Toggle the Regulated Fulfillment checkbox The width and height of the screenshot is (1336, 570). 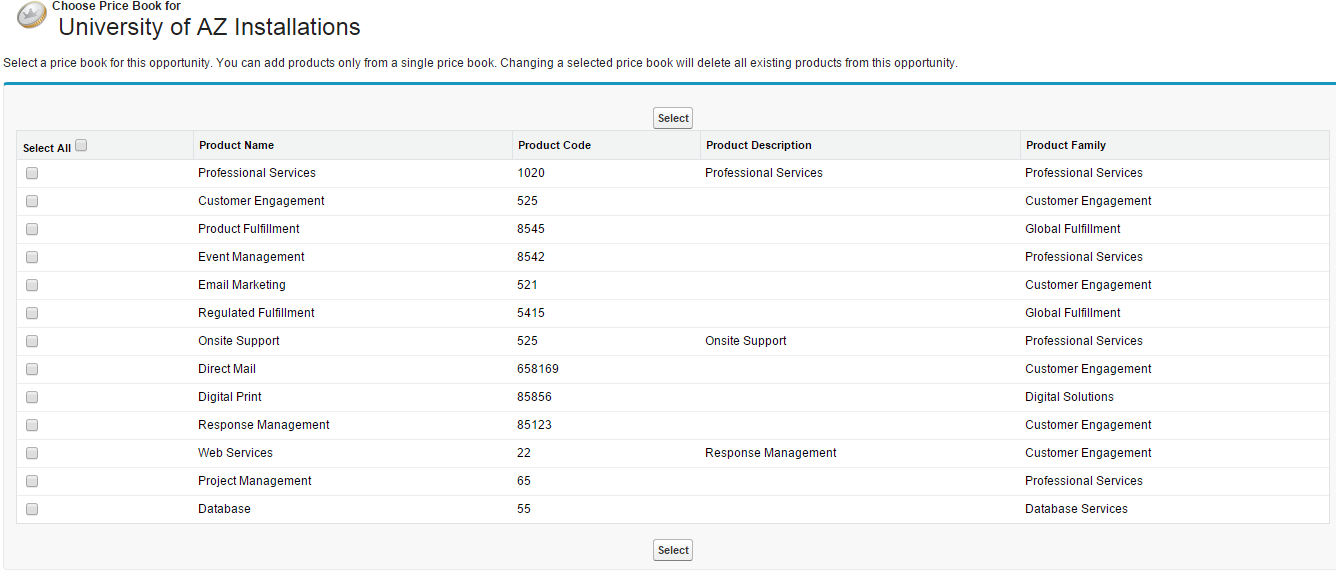pos(32,313)
